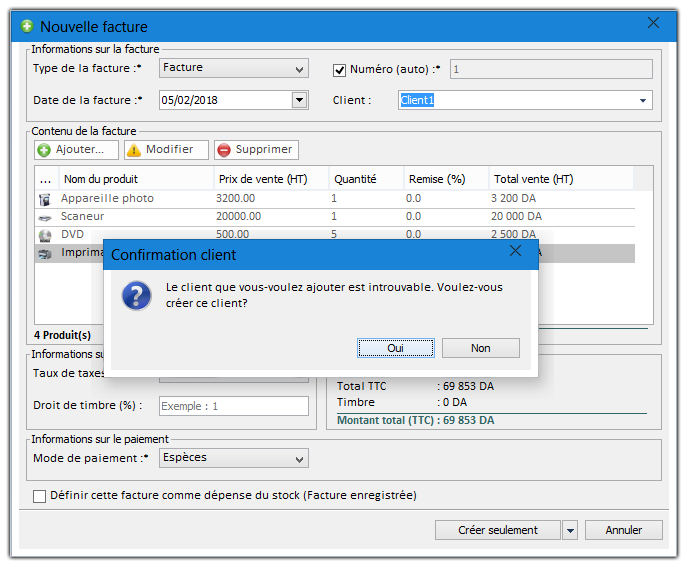Screen dimensions: 687x567
Task: Close the Confirmation client dialog
Action: click(x=516, y=251)
